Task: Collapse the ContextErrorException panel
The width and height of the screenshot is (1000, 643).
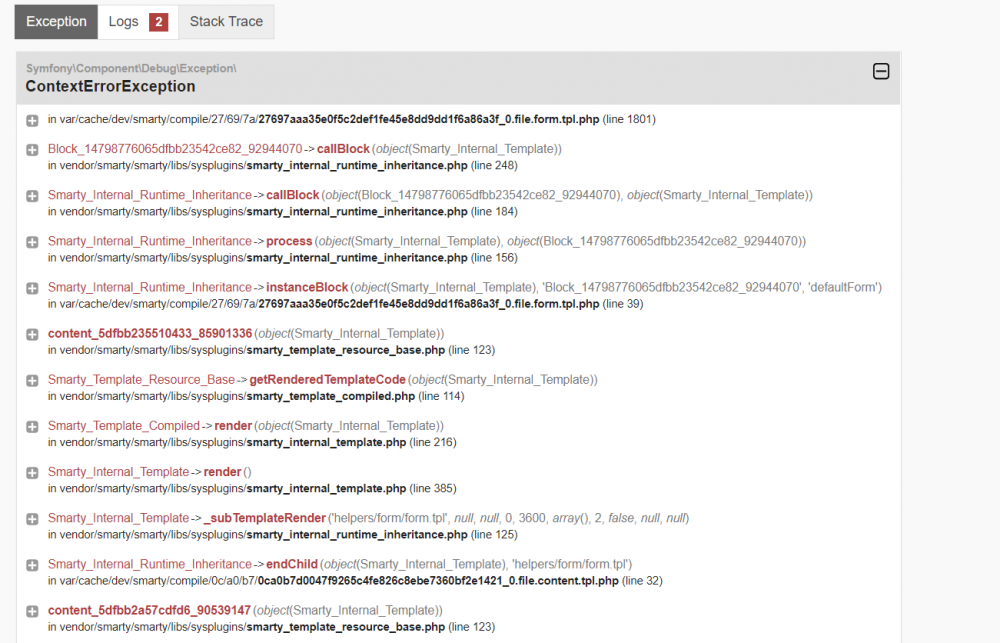Action: [881, 71]
